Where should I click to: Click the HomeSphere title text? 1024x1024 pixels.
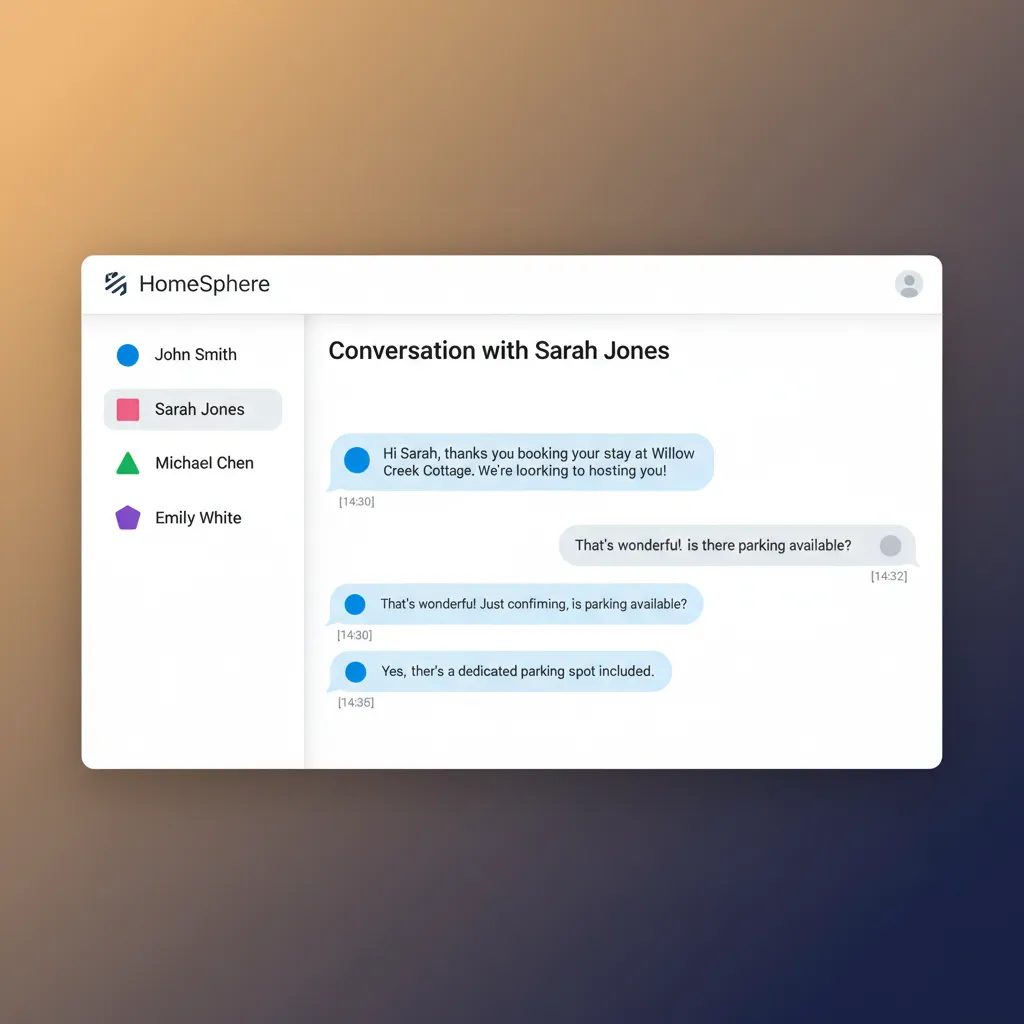coord(204,283)
